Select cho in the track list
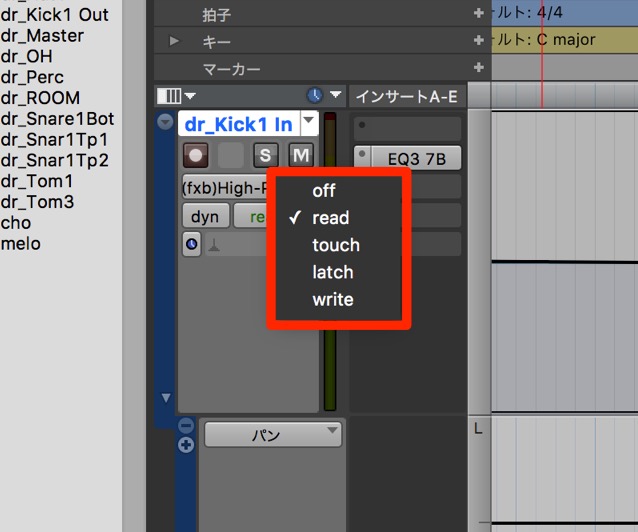638x532 pixels. [x=16, y=223]
